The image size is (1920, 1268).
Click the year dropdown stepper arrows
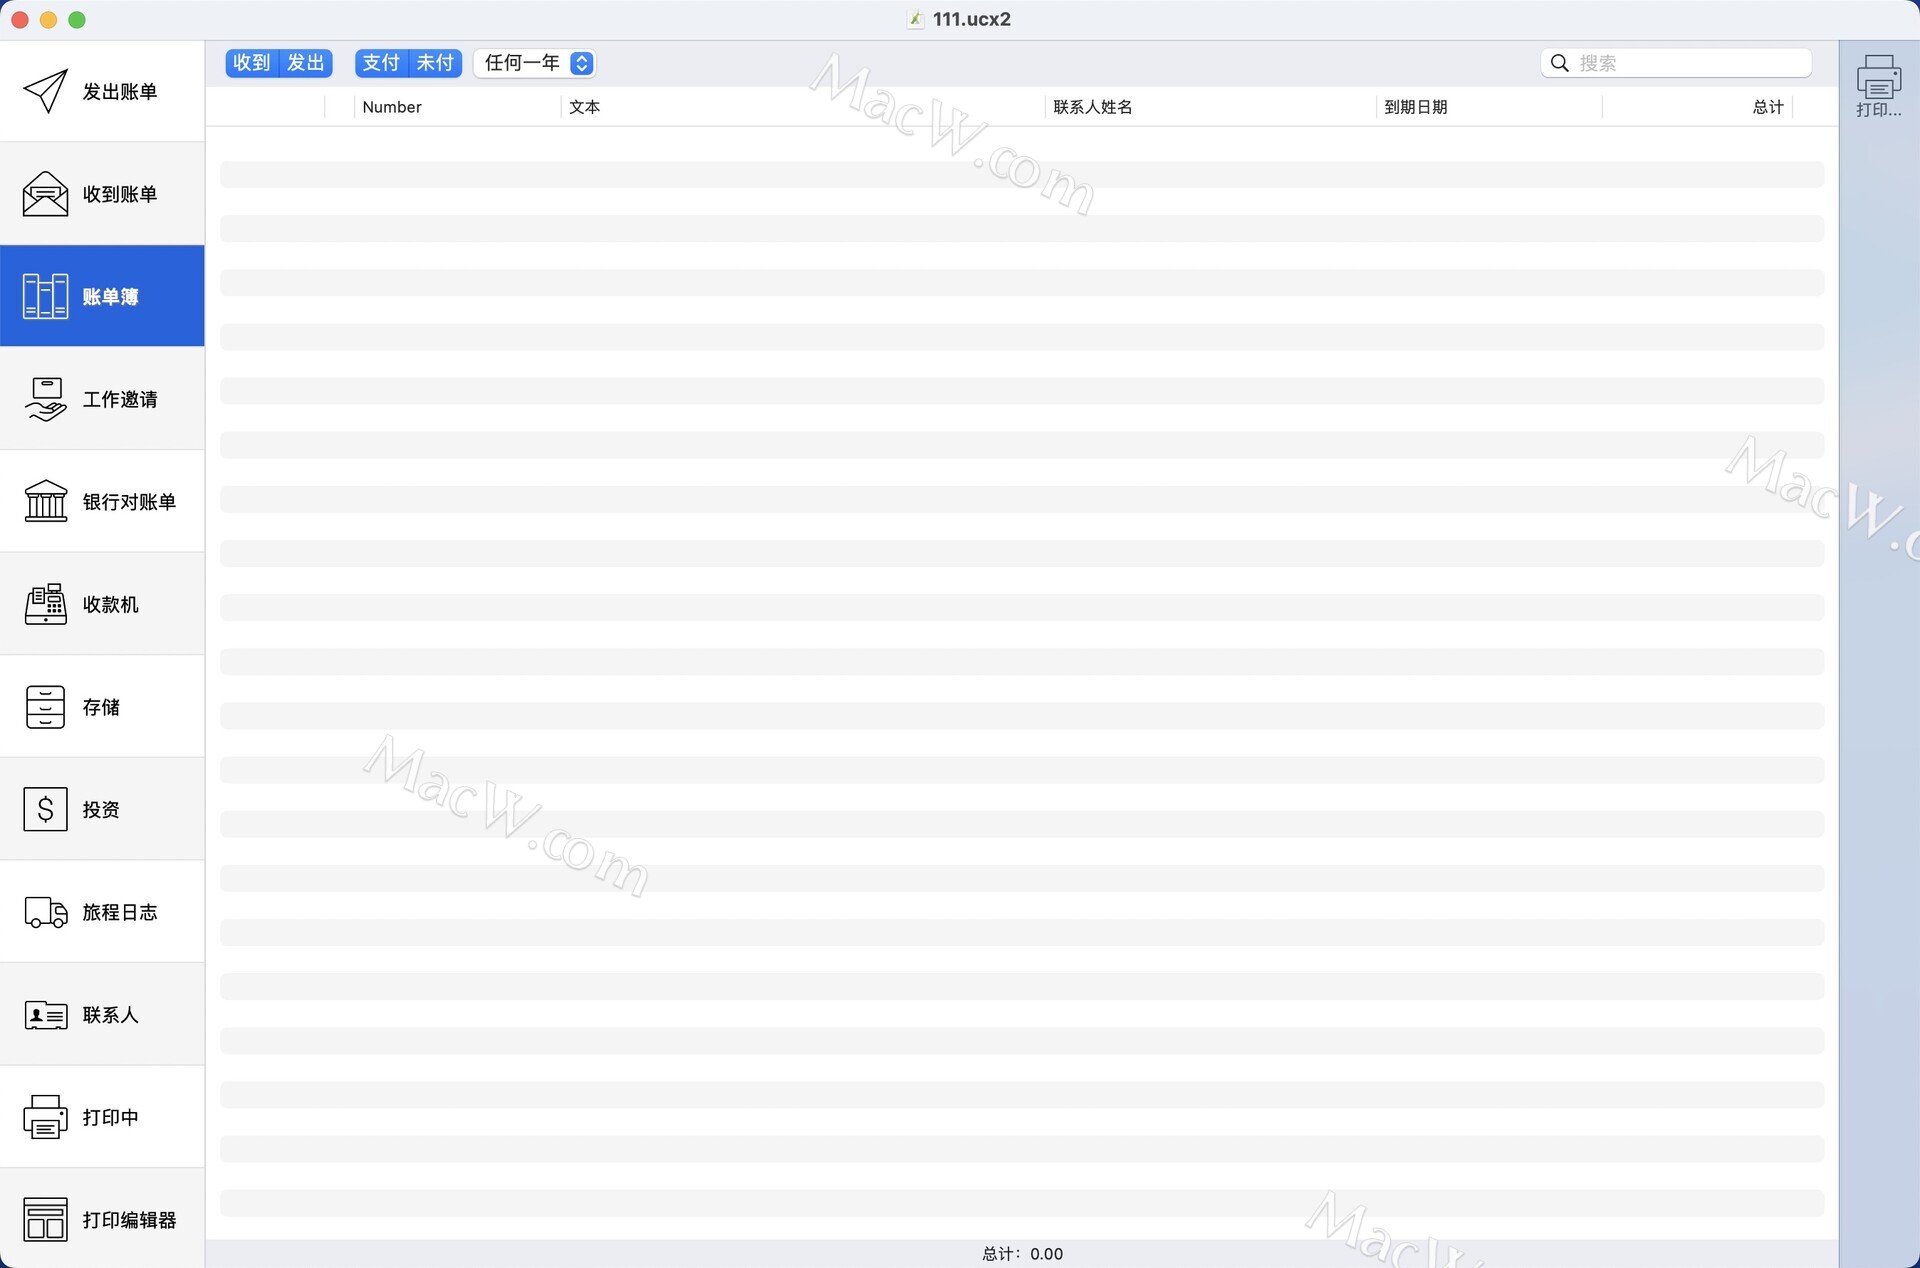[582, 63]
